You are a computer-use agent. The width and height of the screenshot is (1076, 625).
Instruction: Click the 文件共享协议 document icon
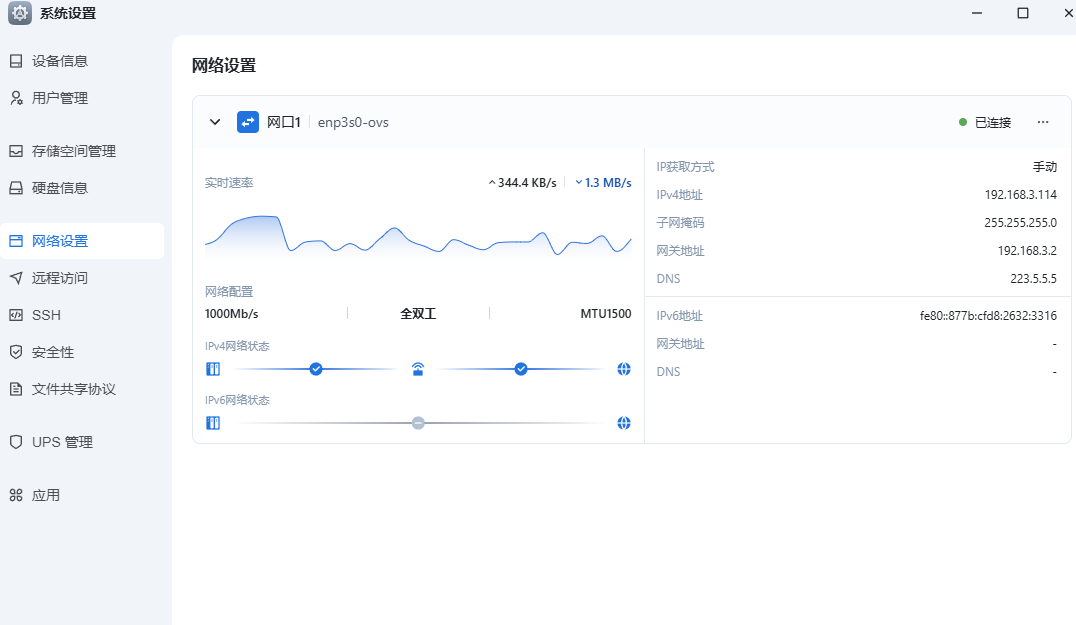tap(16, 389)
